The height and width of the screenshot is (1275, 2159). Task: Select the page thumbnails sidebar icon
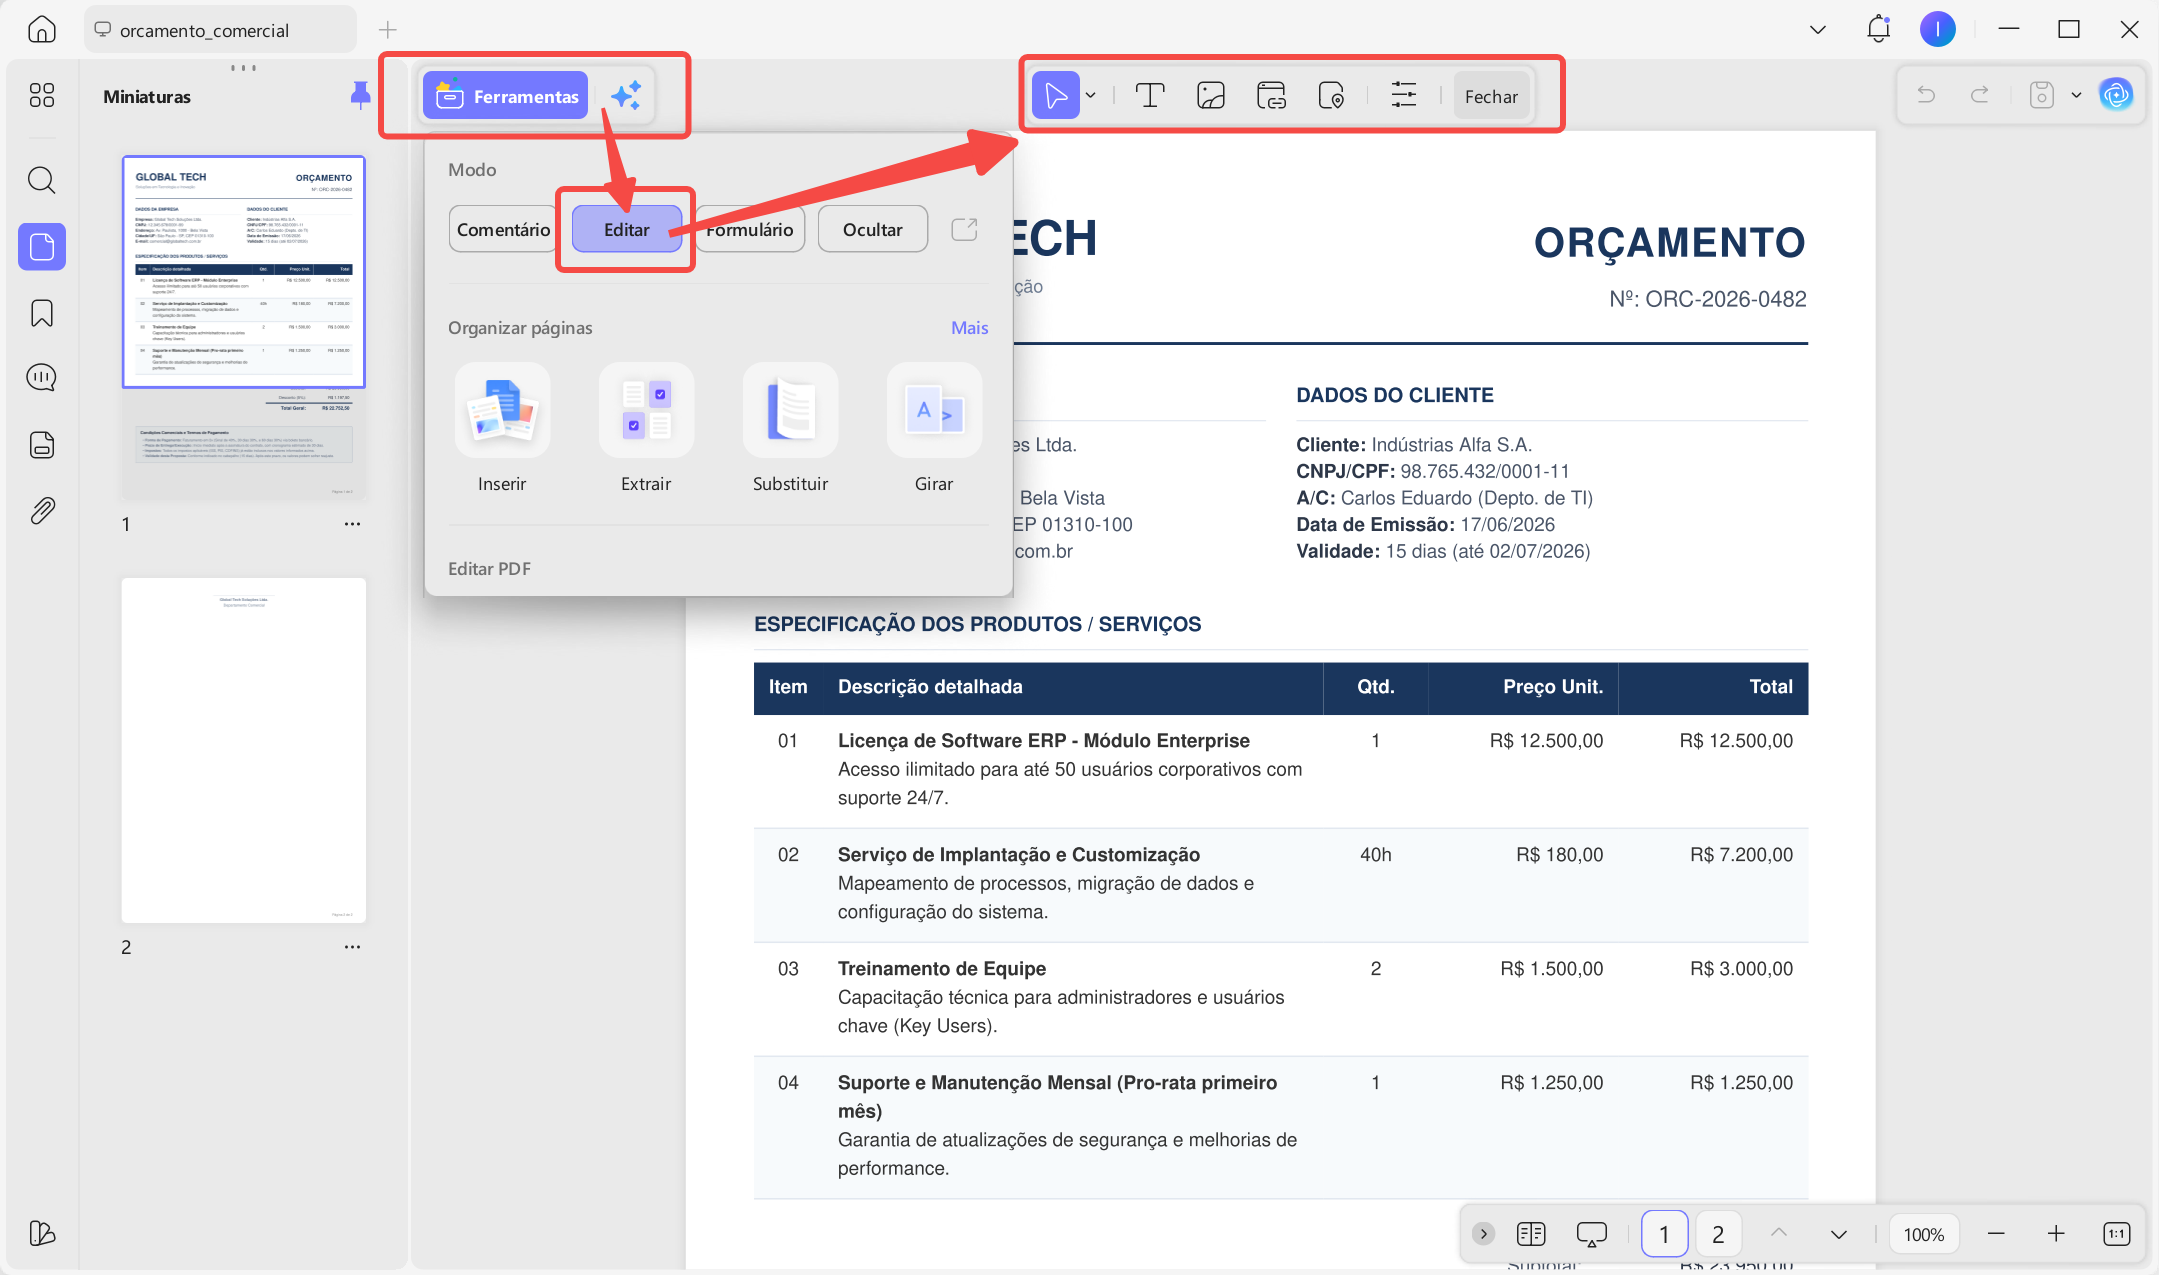[x=41, y=246]
